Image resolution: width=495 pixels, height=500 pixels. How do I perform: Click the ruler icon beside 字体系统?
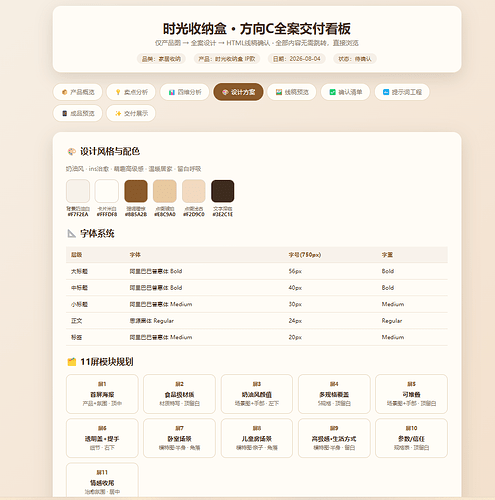click(72, 233)
